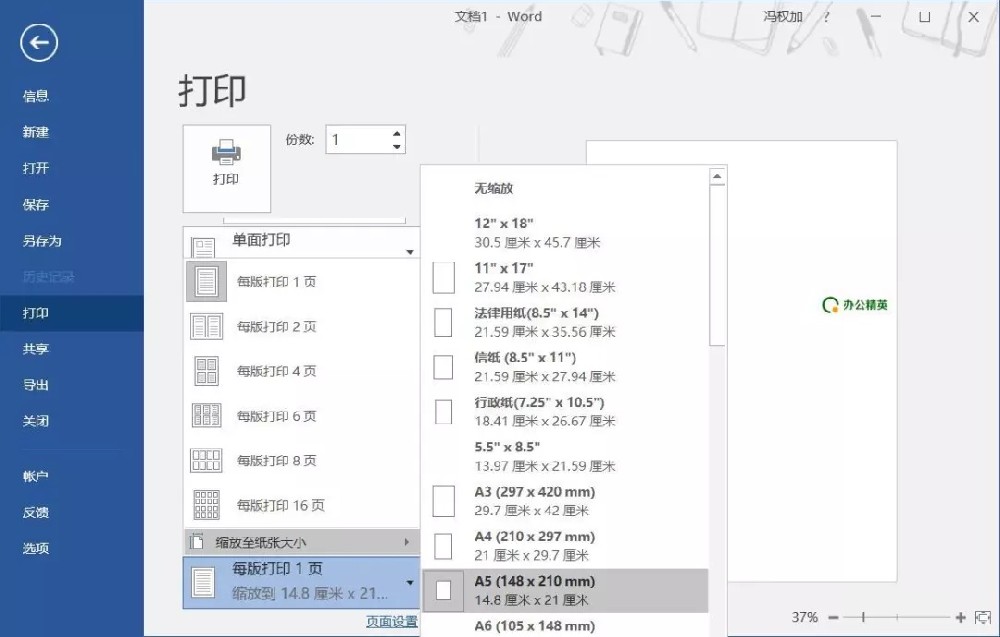Click the zoom to page icon
The image size is (1000, 637).
(982, 618)
